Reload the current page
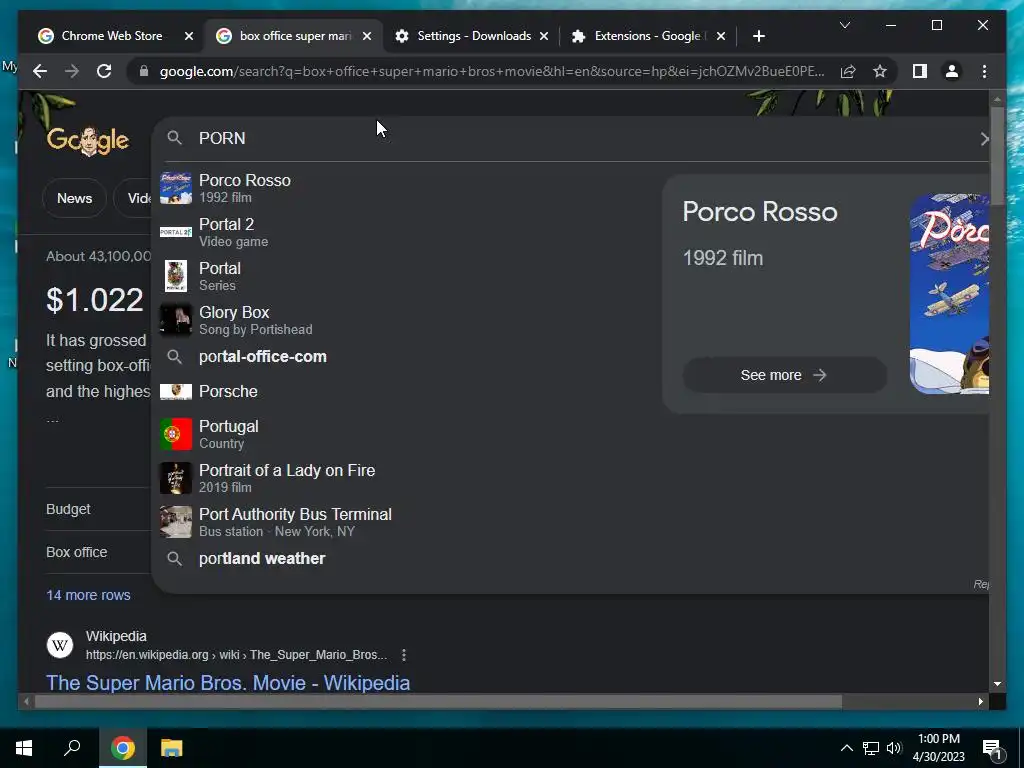 coord(104,71)
